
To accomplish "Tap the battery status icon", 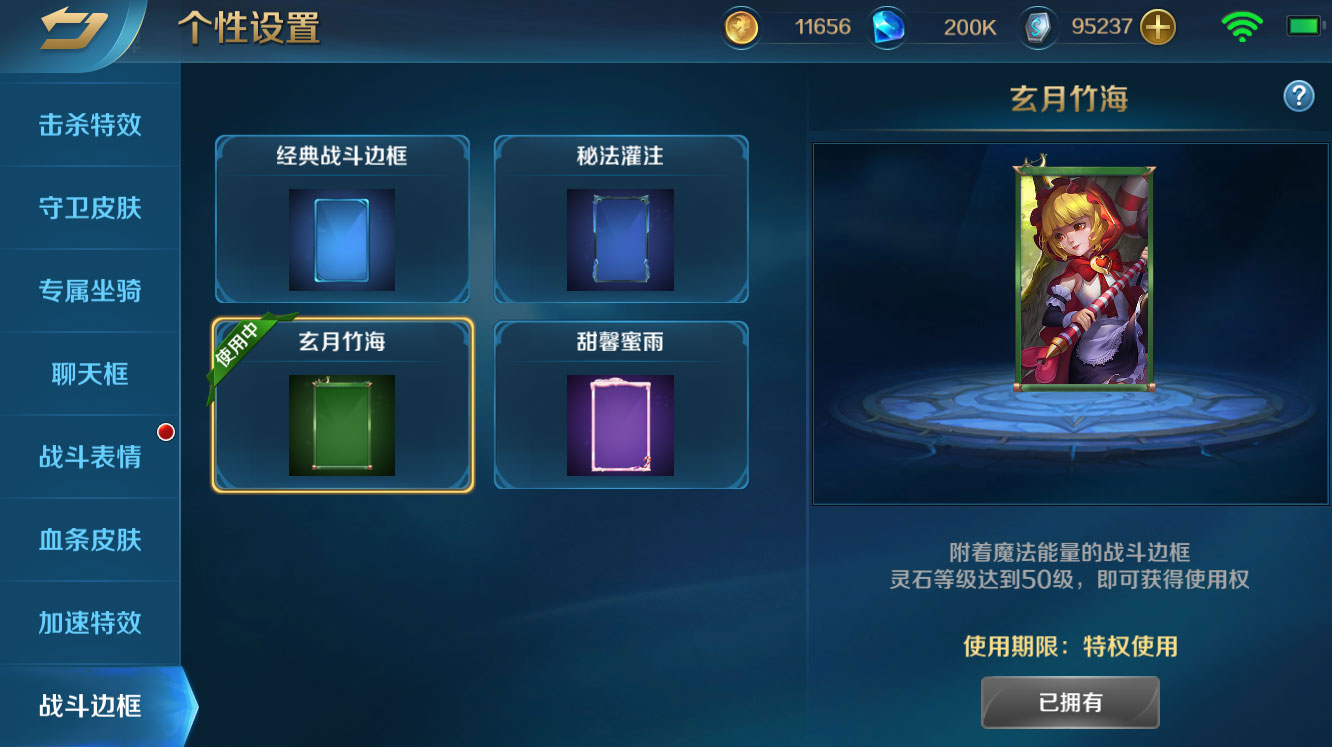I will (x=1304, y=27).
